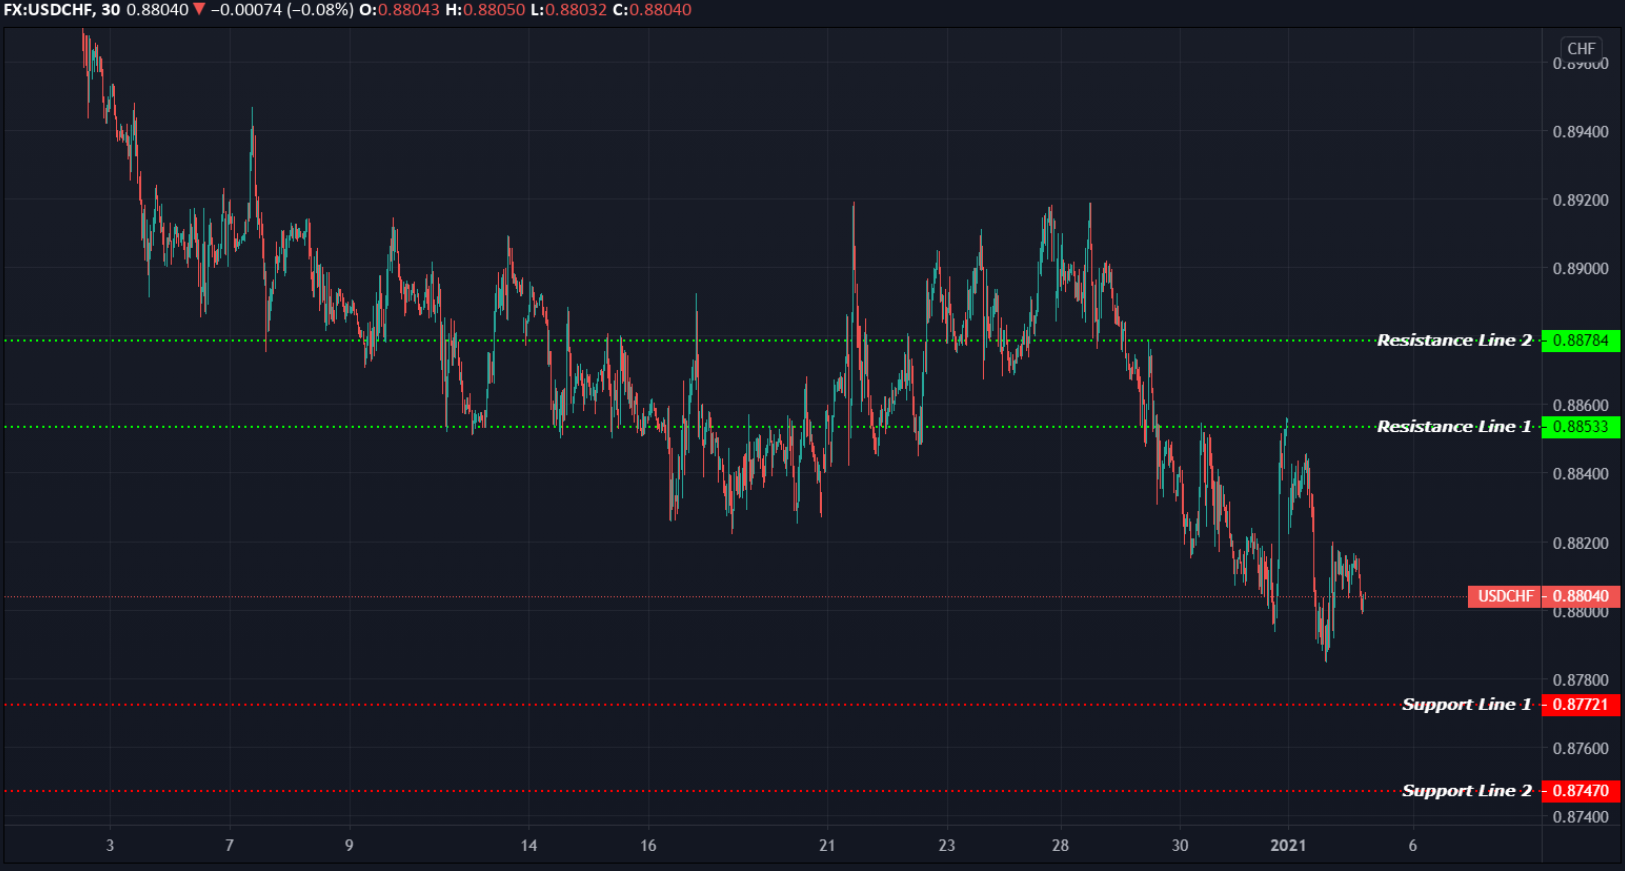Click the 0.89200 price axis label

1581,200
